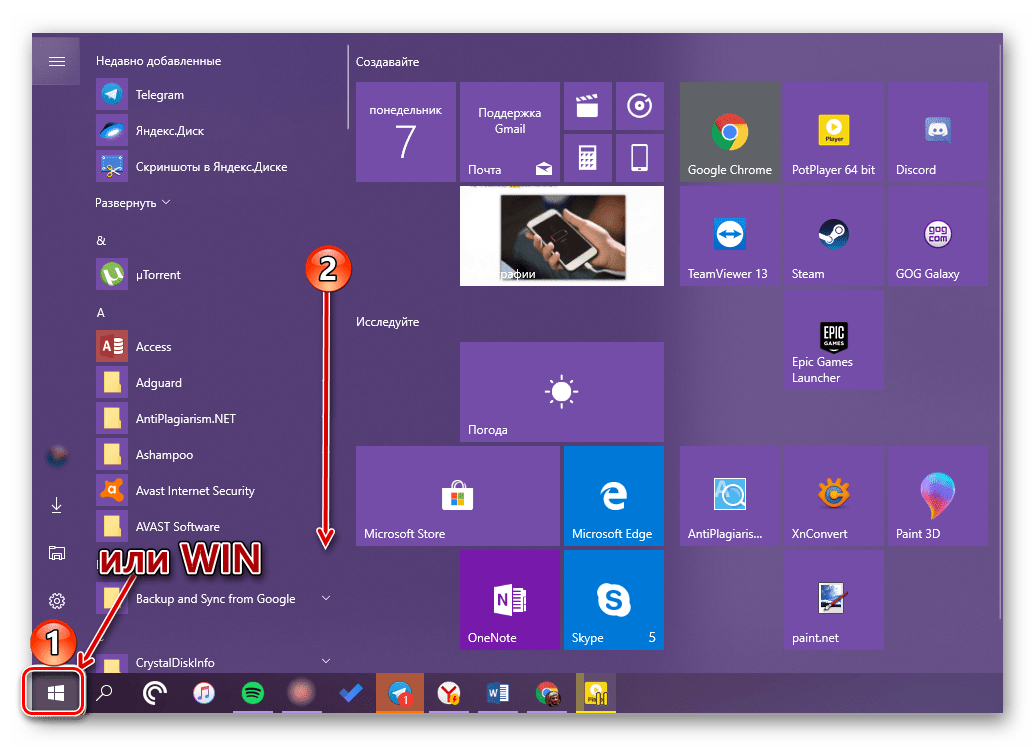Viewport: 1035px width, 748px height.
Task: Launch the Skype tile
Action: [612, 599]
